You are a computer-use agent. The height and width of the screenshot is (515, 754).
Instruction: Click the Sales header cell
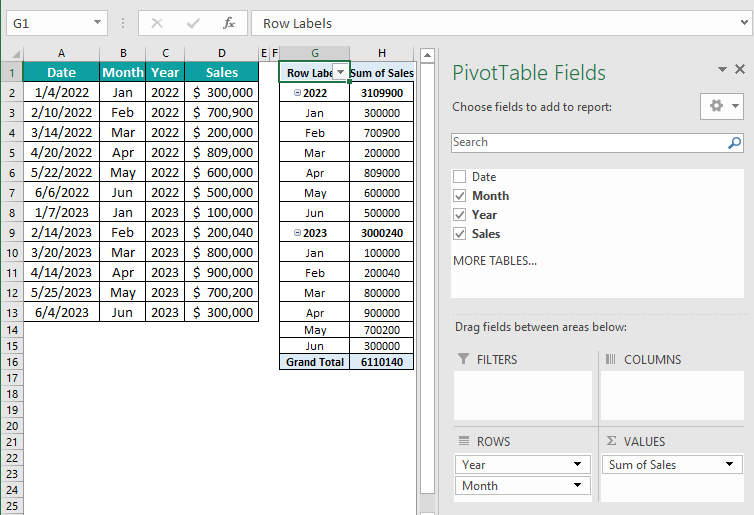tap(222, 72)
